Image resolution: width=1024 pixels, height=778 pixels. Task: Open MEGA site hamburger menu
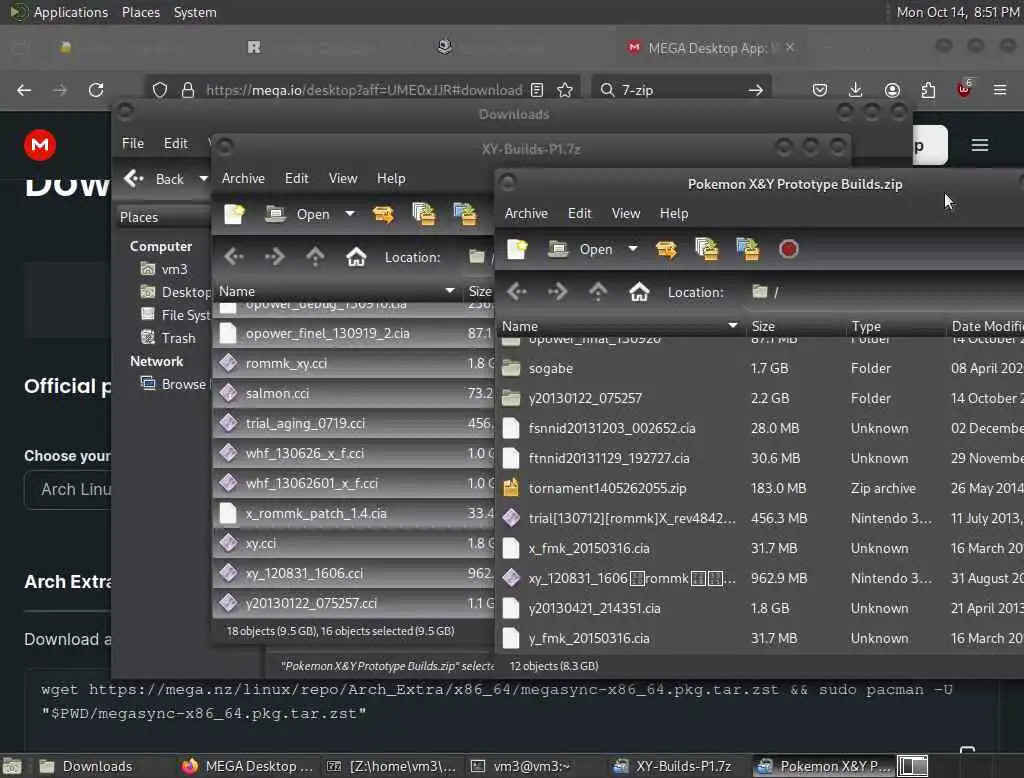click(x=980, y=144)
